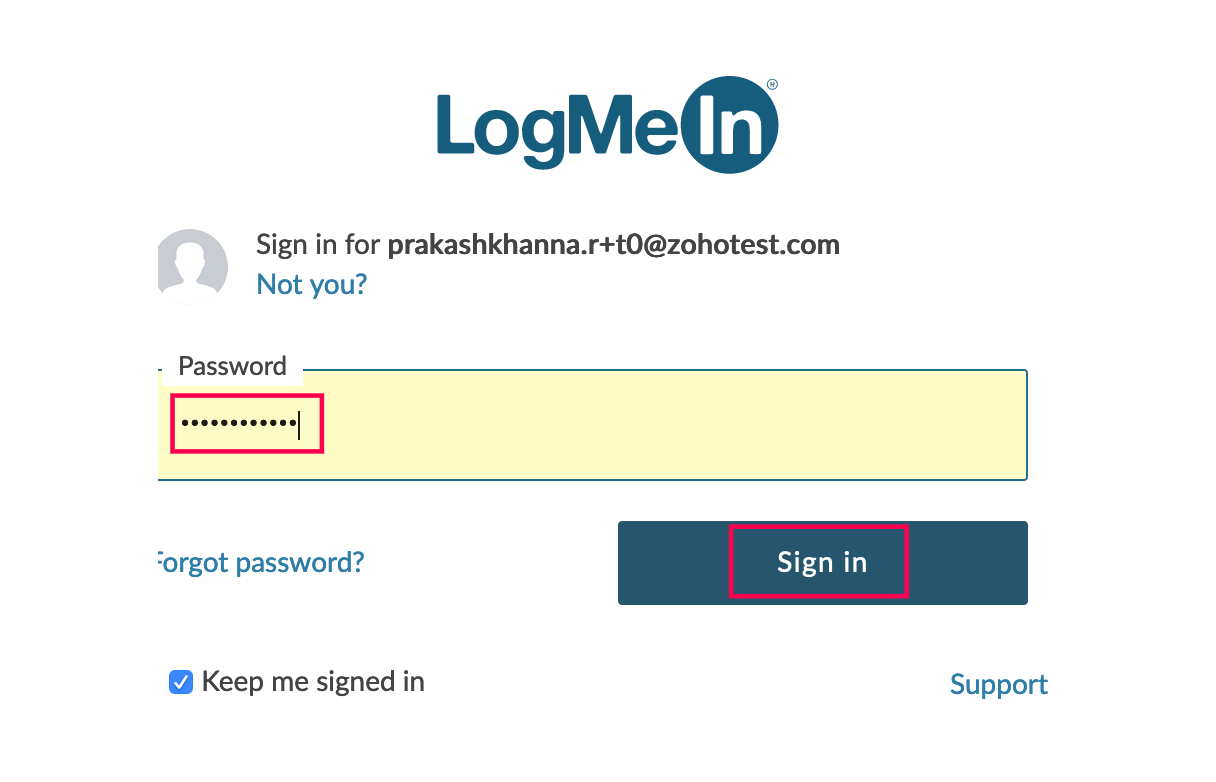
Task: Toggle the Keep me signed in checkbox
Action: point(181,682)
